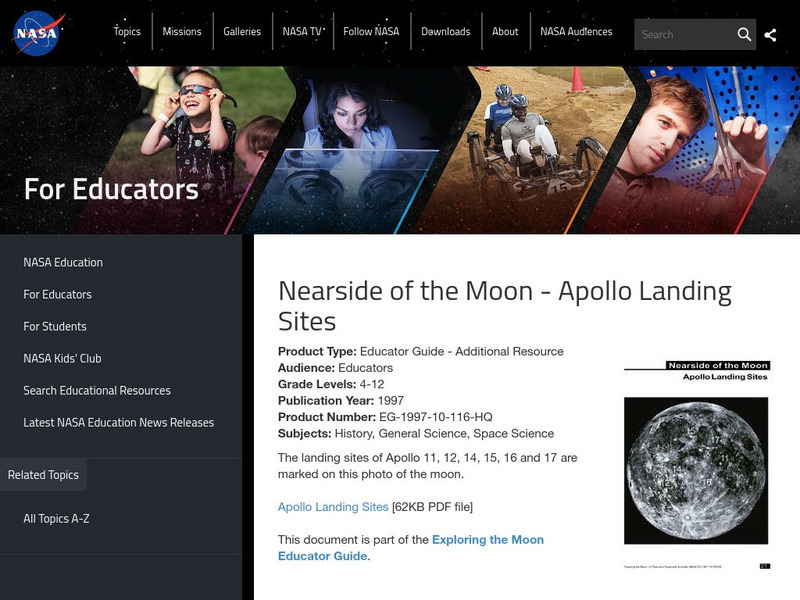The width and height of the screenshot is (800, 600).
Task: Open the share icon menu
Action: point(770,35)
